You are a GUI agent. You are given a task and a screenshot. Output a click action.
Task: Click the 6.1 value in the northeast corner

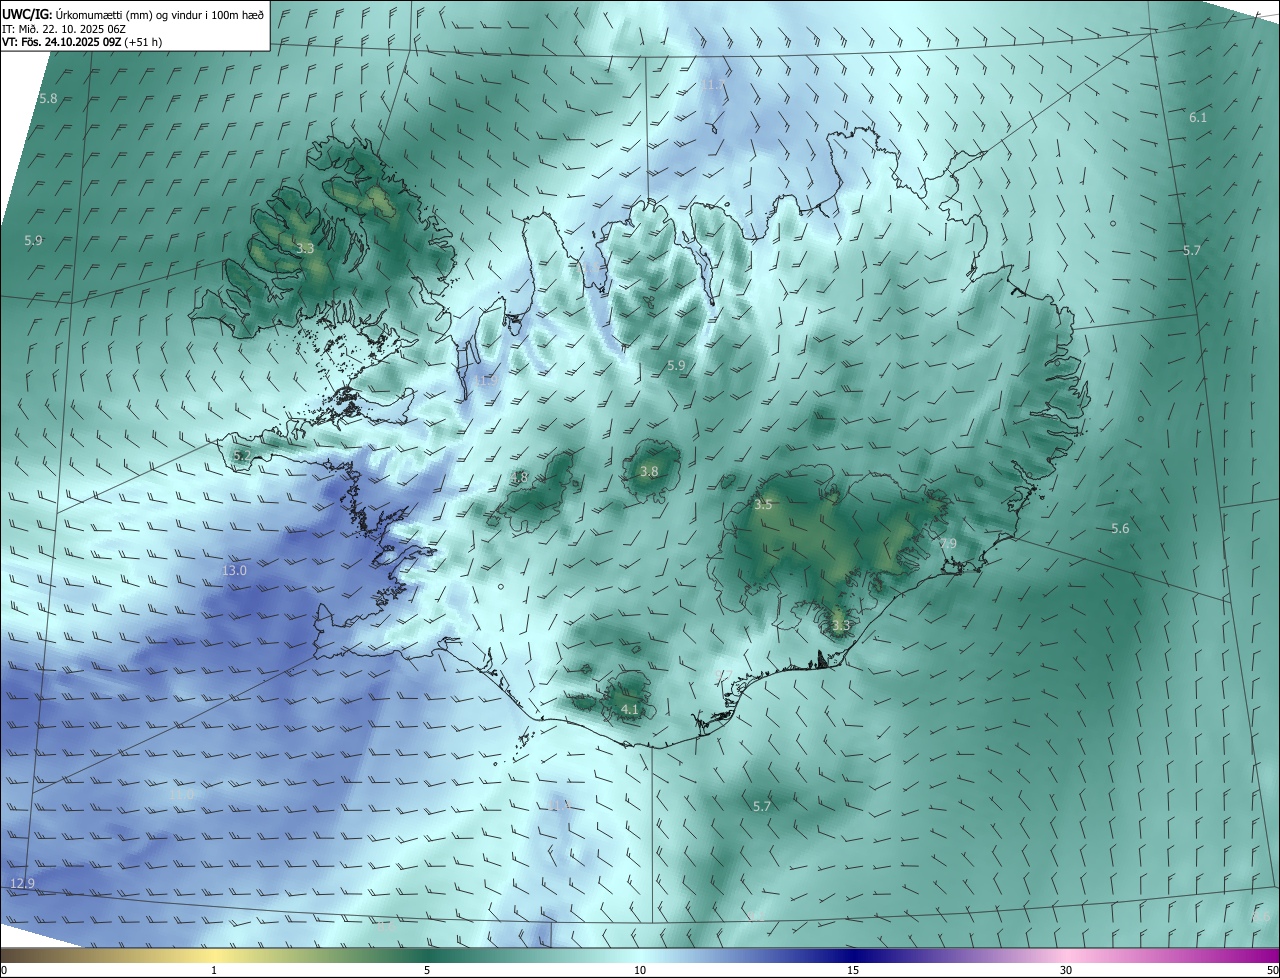[x=1198, y=117]
